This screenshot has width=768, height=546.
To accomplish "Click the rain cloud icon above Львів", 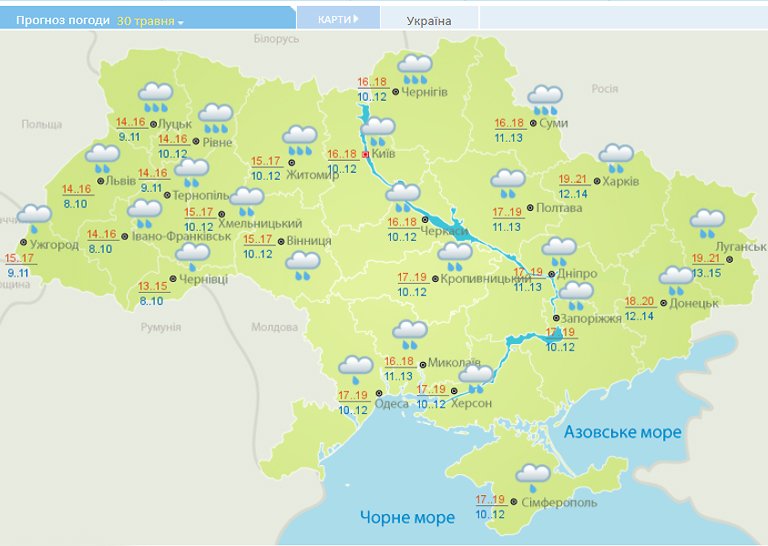I will point(102,159).
